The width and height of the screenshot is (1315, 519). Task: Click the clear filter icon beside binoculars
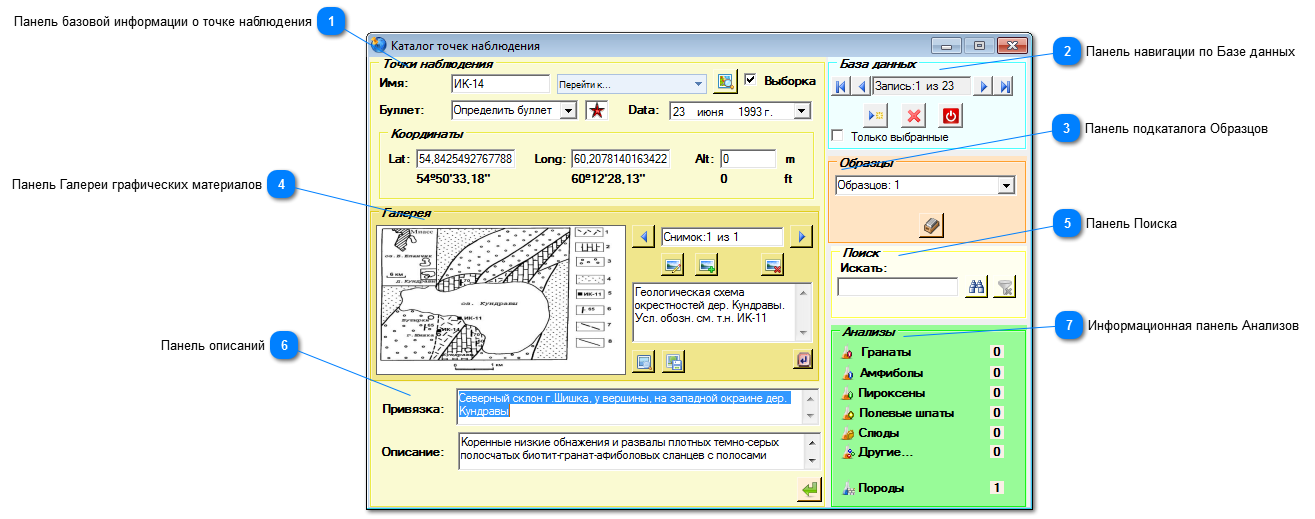coord(1005,287)
